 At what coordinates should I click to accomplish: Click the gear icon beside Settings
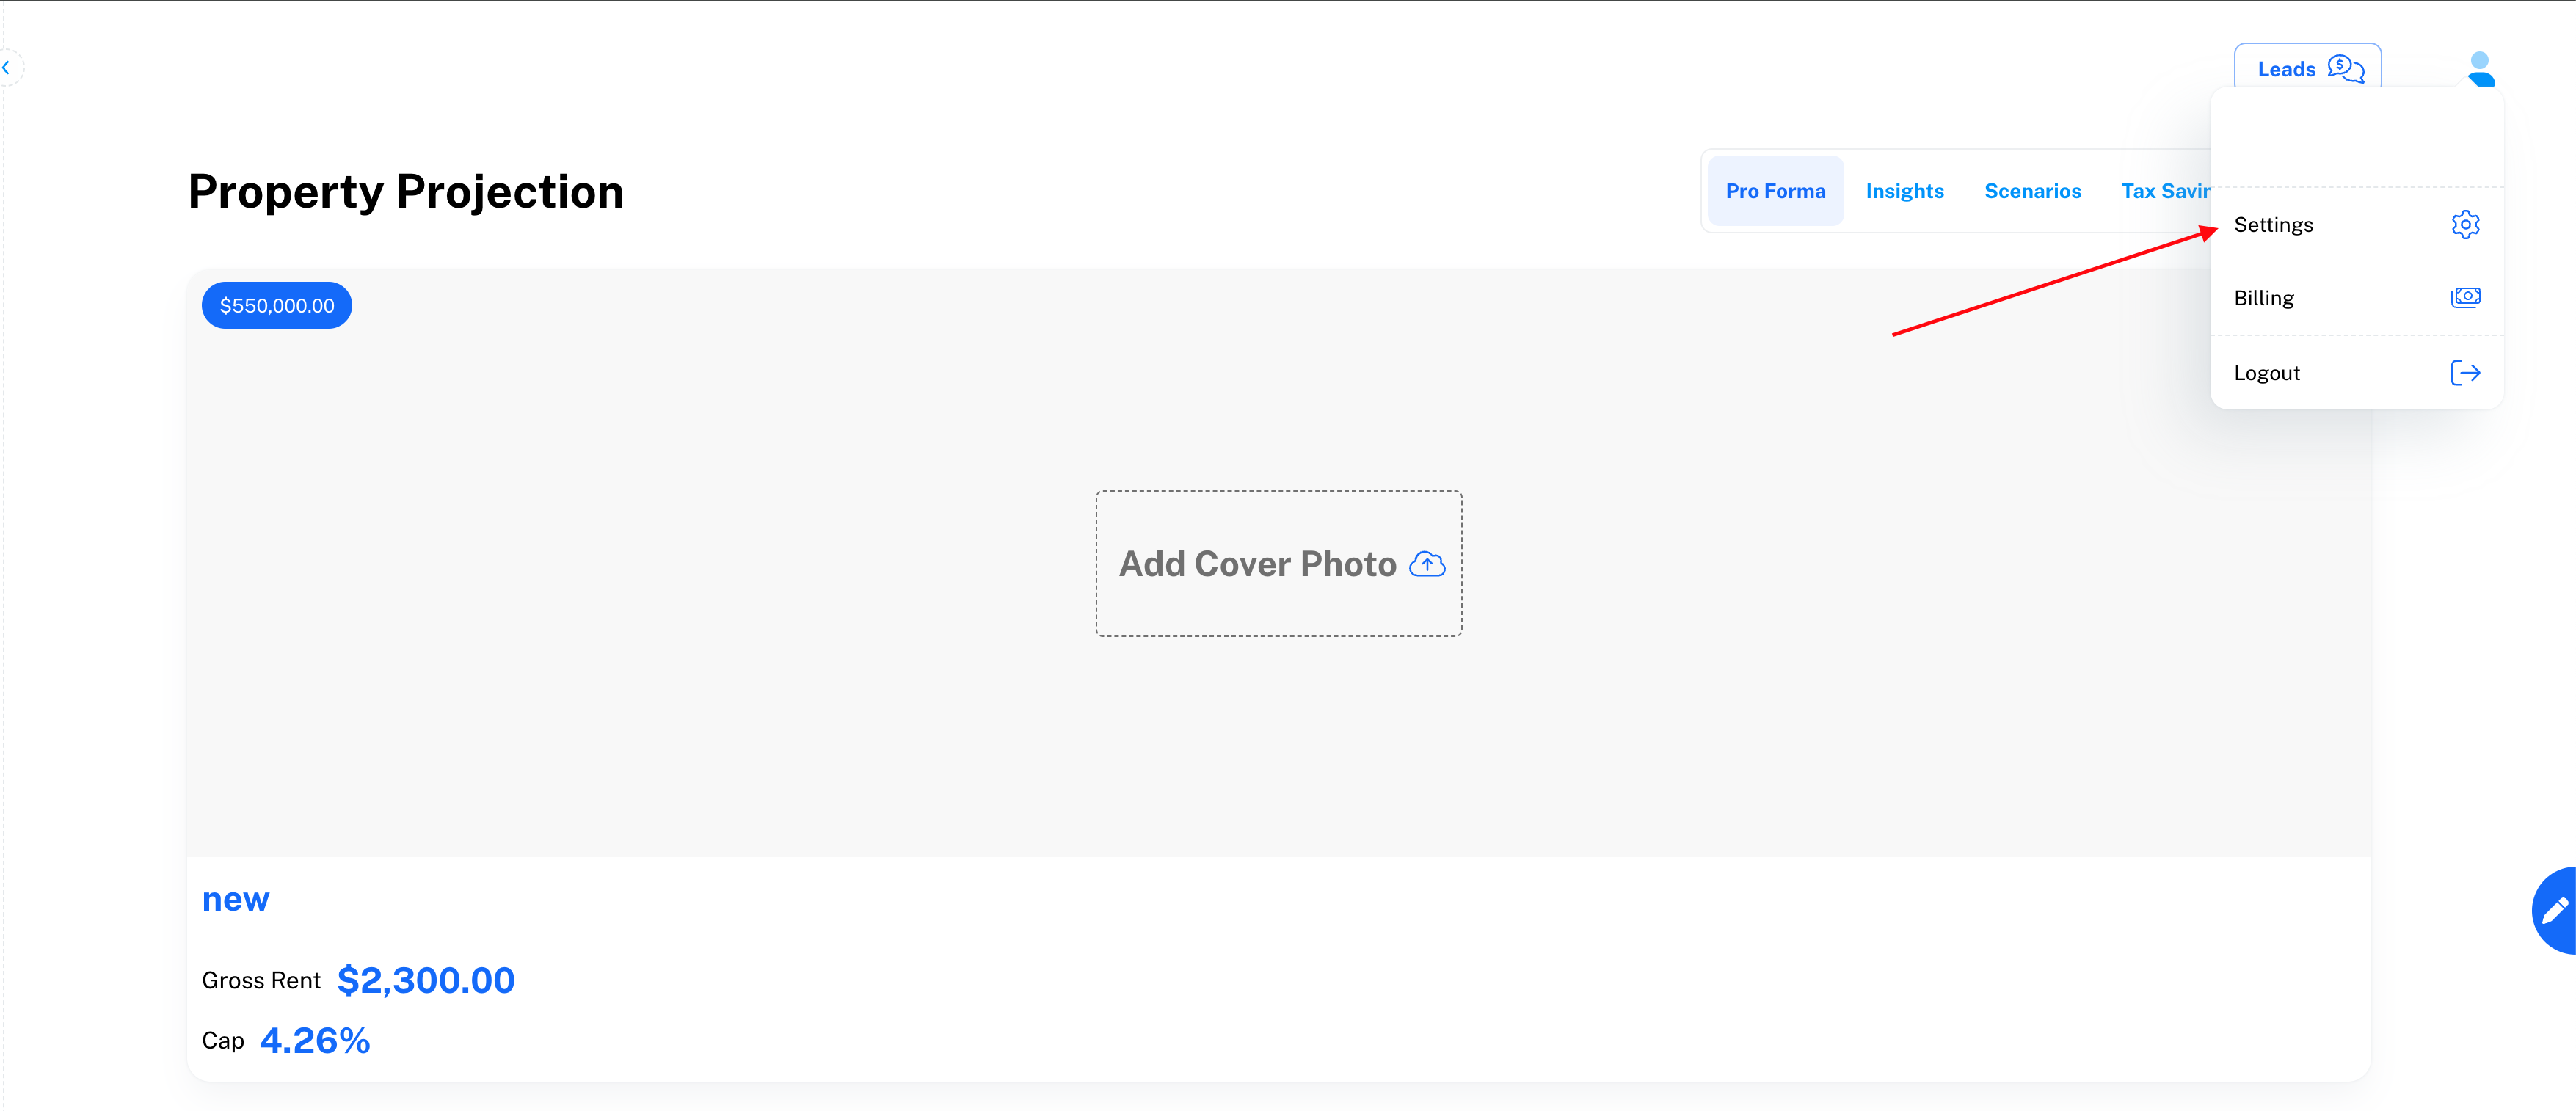(2465, 224)
